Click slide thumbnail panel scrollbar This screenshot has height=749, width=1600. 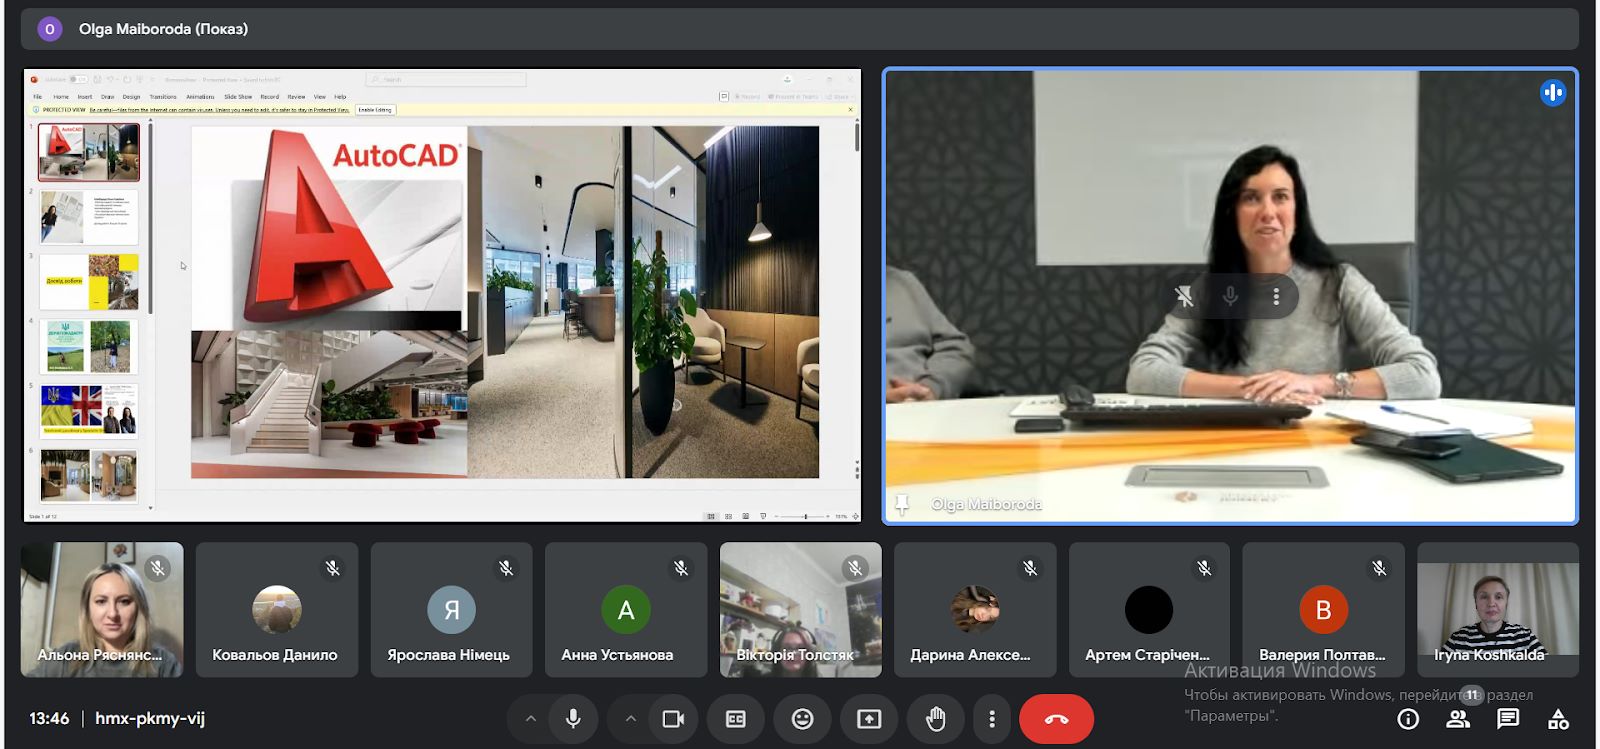pos(150,218)
